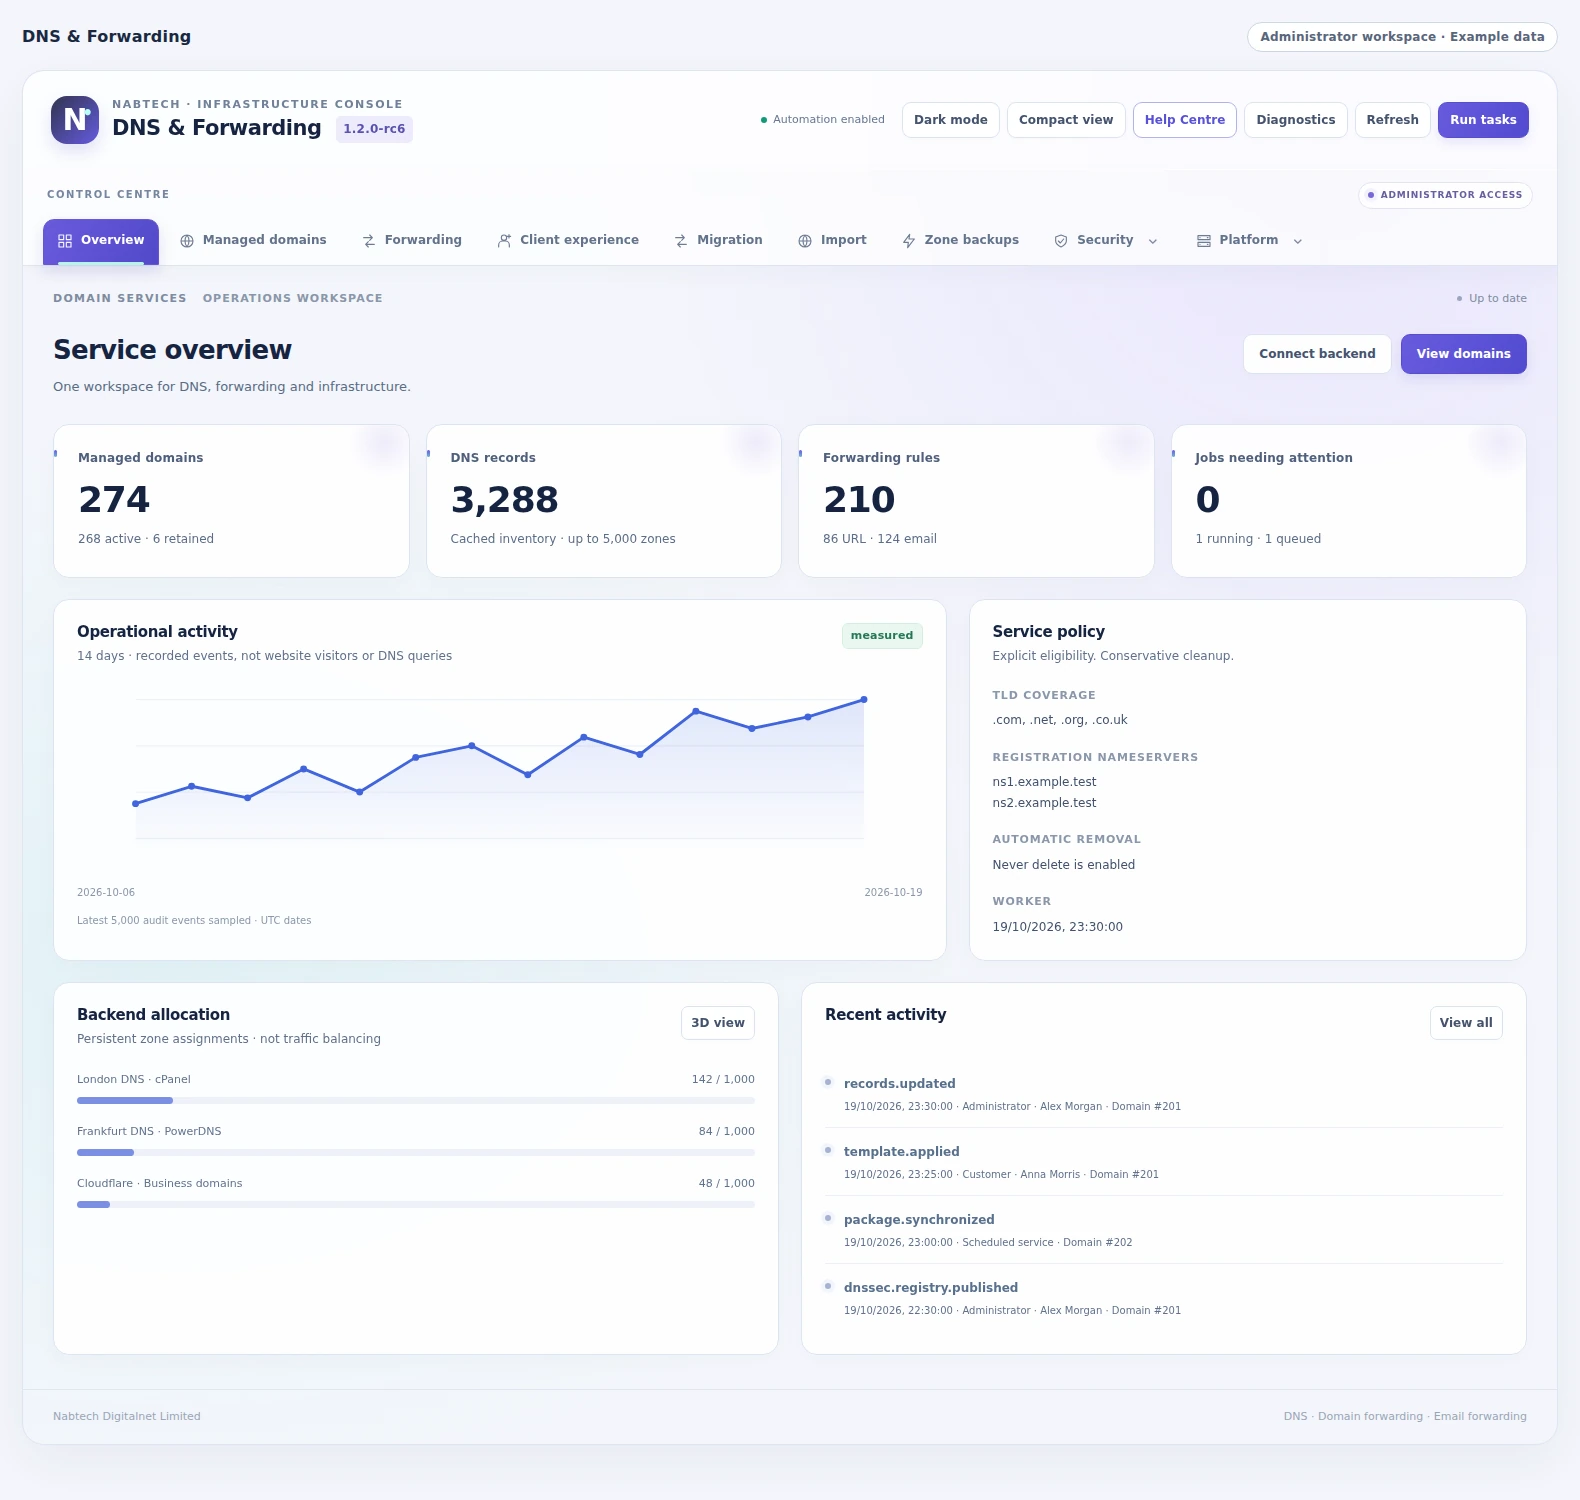The image size is (1580, 1500).
Task: Go to the Zone backups tab
Action: [x=961, y=241]
